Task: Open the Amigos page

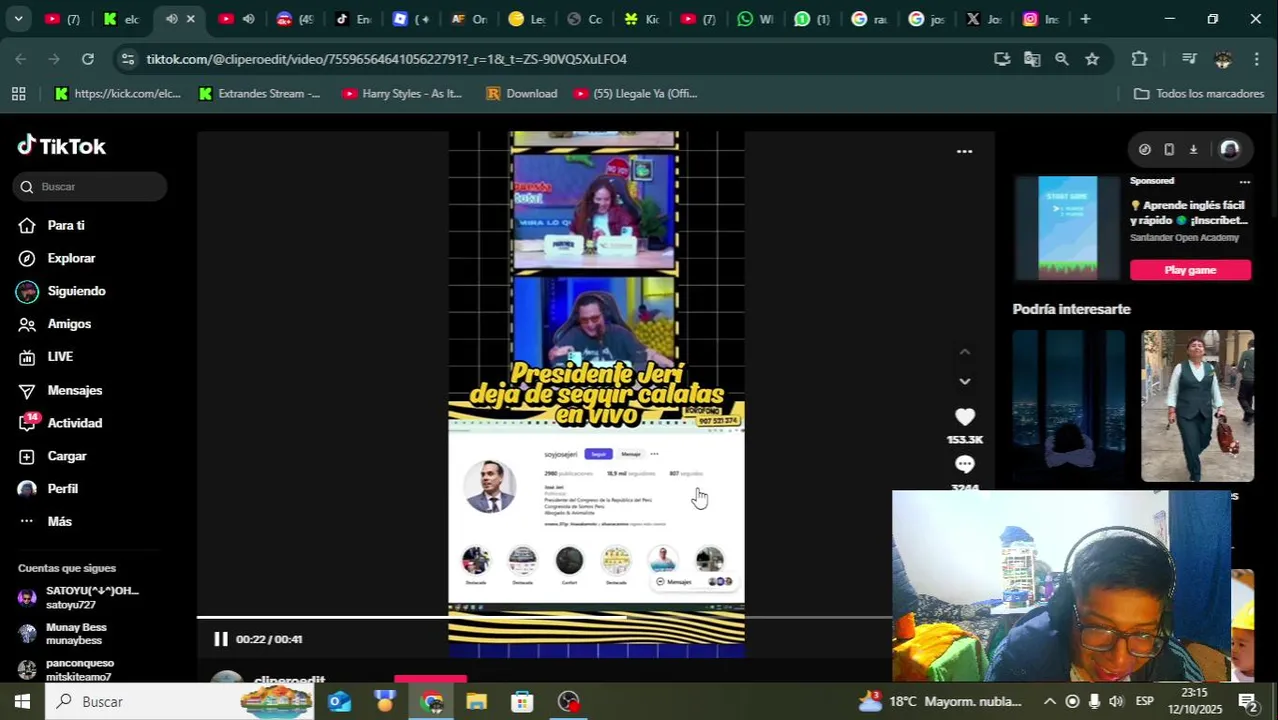Action: (69, 324)
